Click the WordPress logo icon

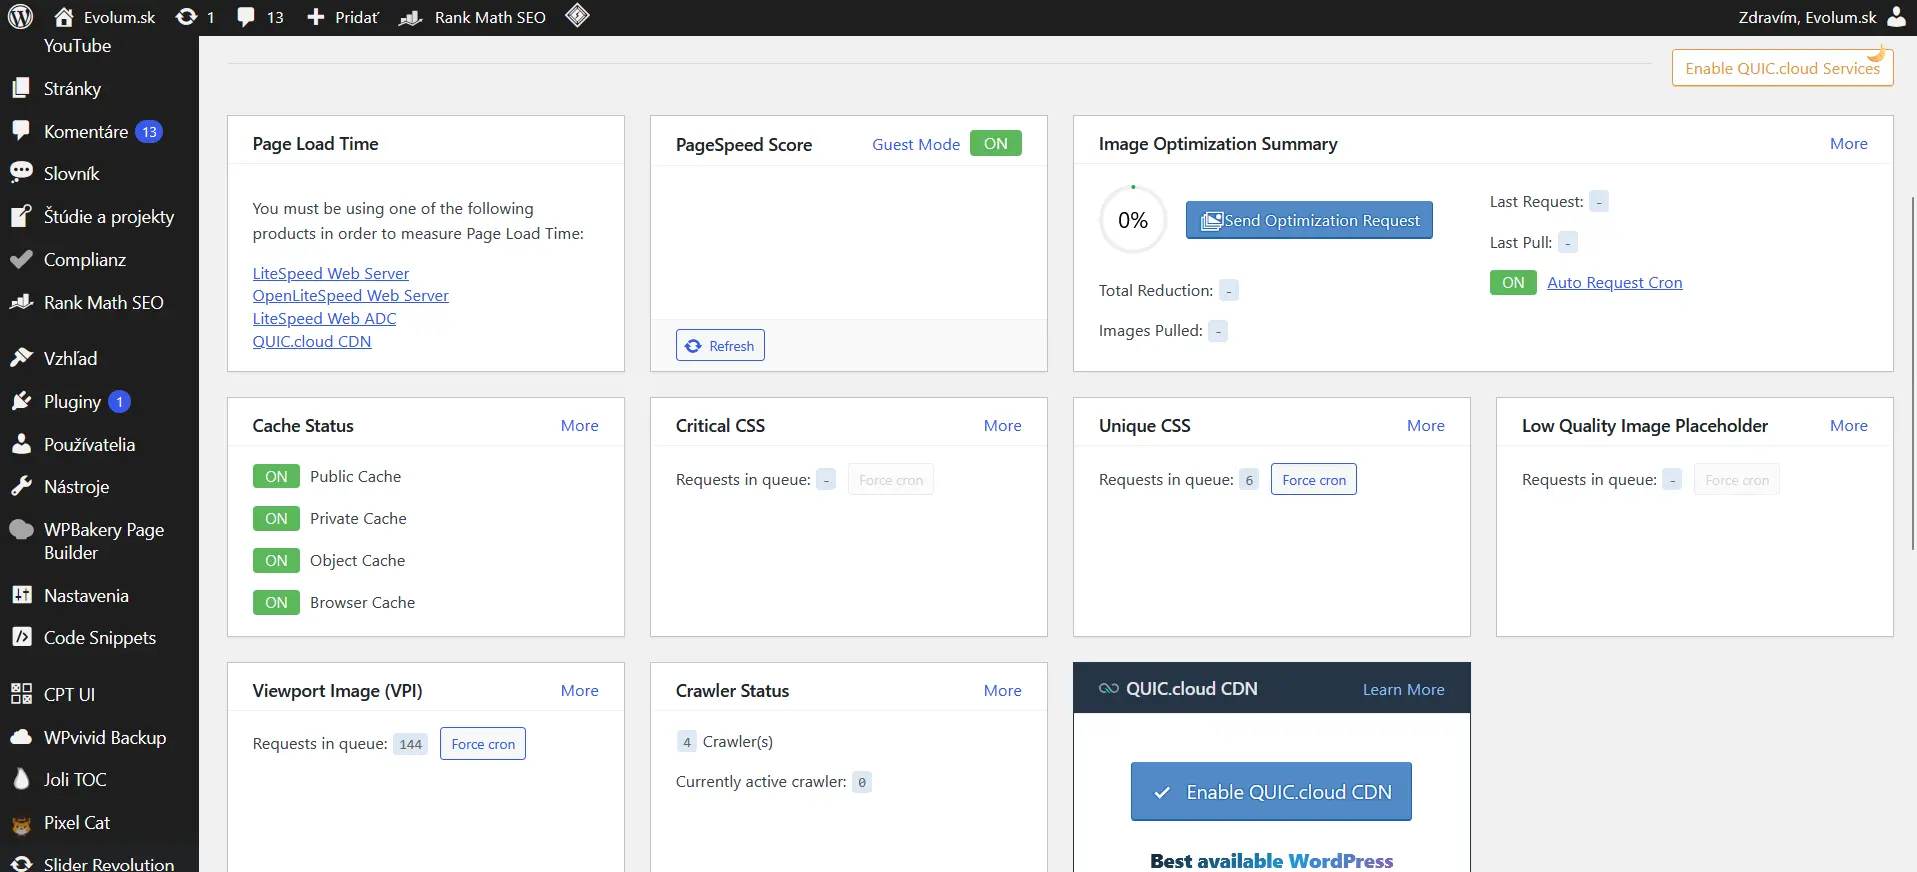point(20,17)
